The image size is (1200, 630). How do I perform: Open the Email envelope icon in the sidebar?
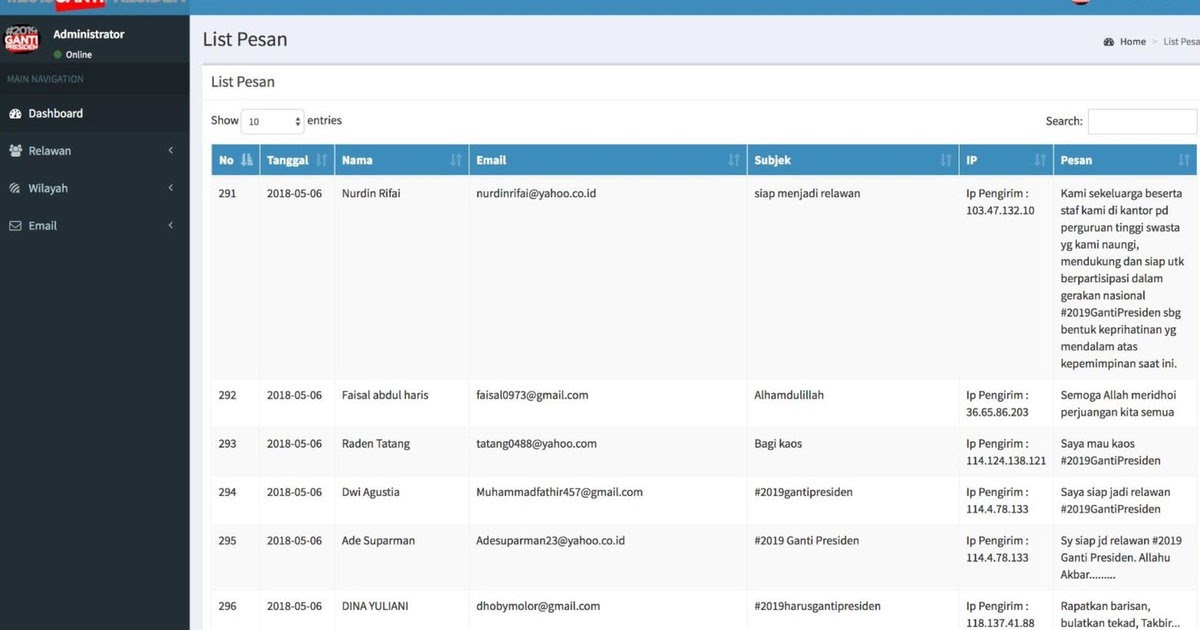pyautogui.click(x=15, y=225)
